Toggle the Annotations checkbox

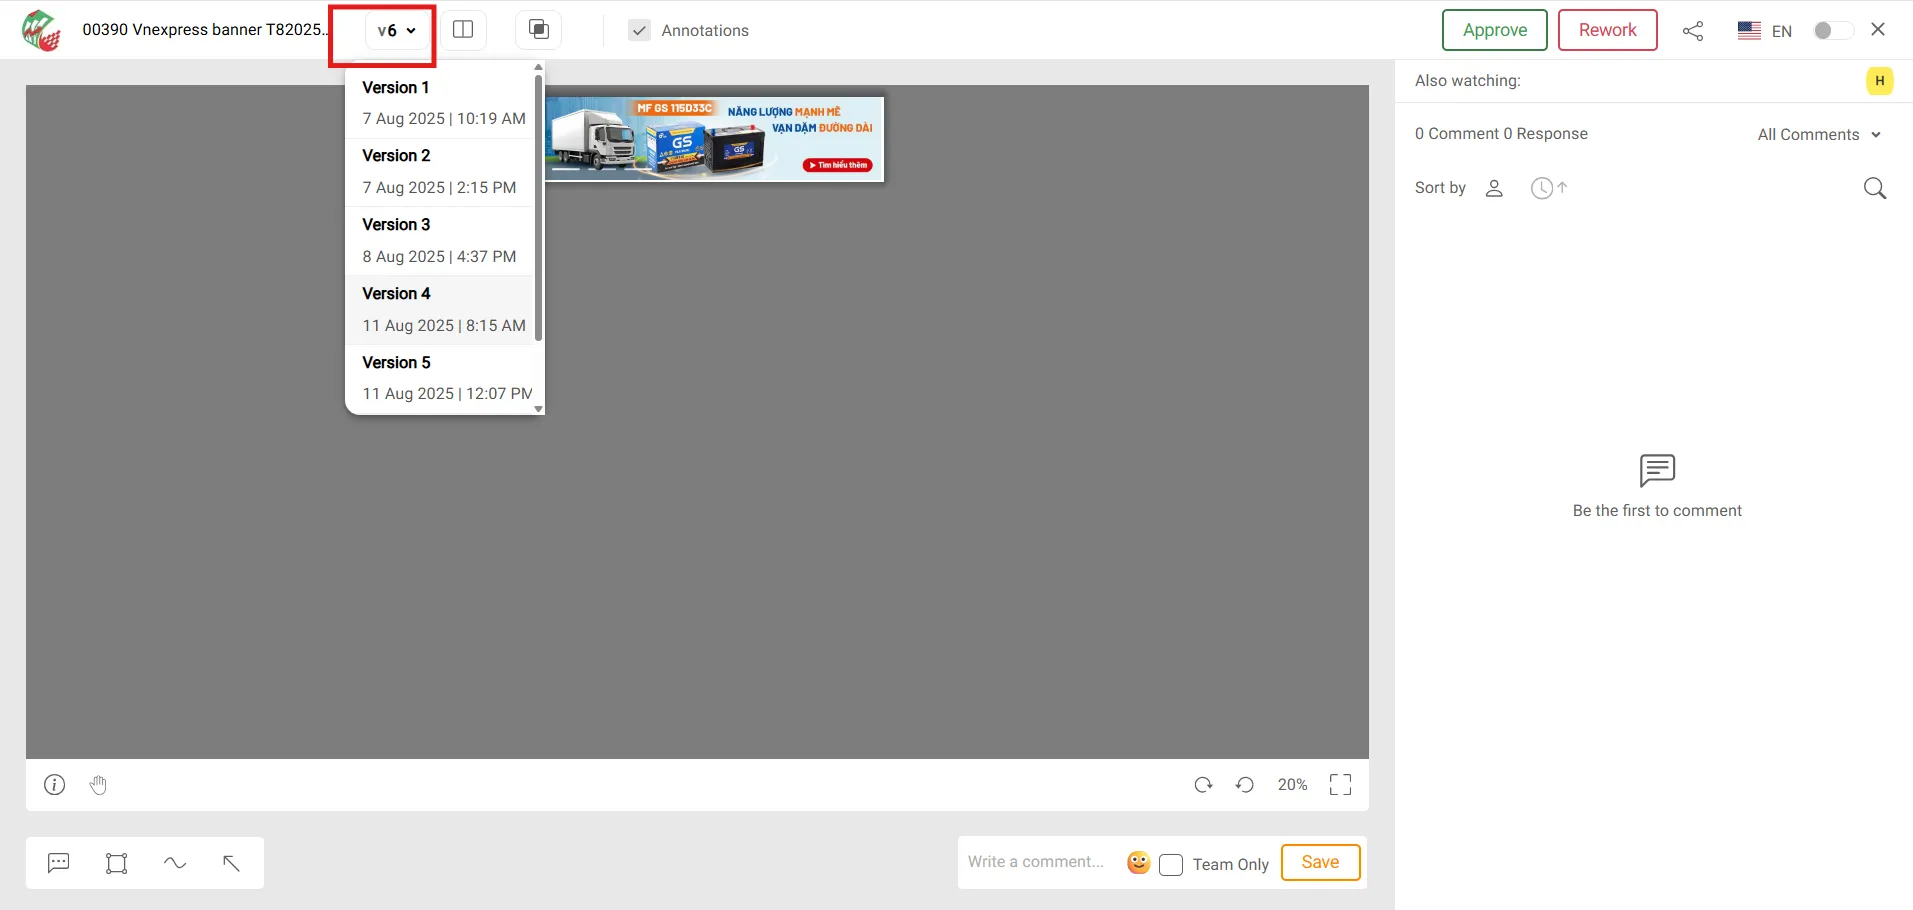pos(639,31)
